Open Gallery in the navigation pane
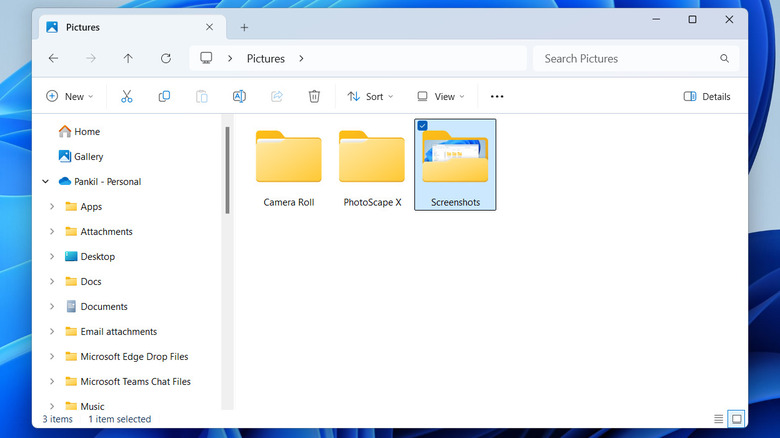 (88, 157)
